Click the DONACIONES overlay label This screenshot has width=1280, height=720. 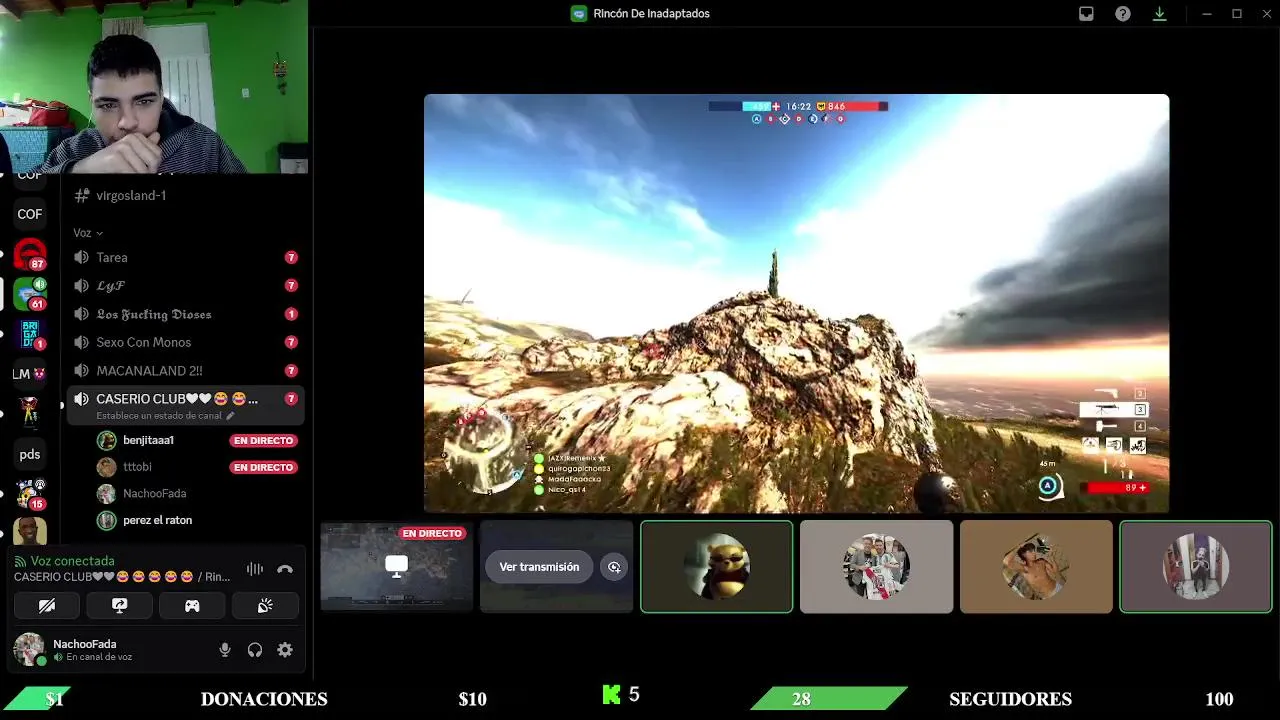click(264, 699)
